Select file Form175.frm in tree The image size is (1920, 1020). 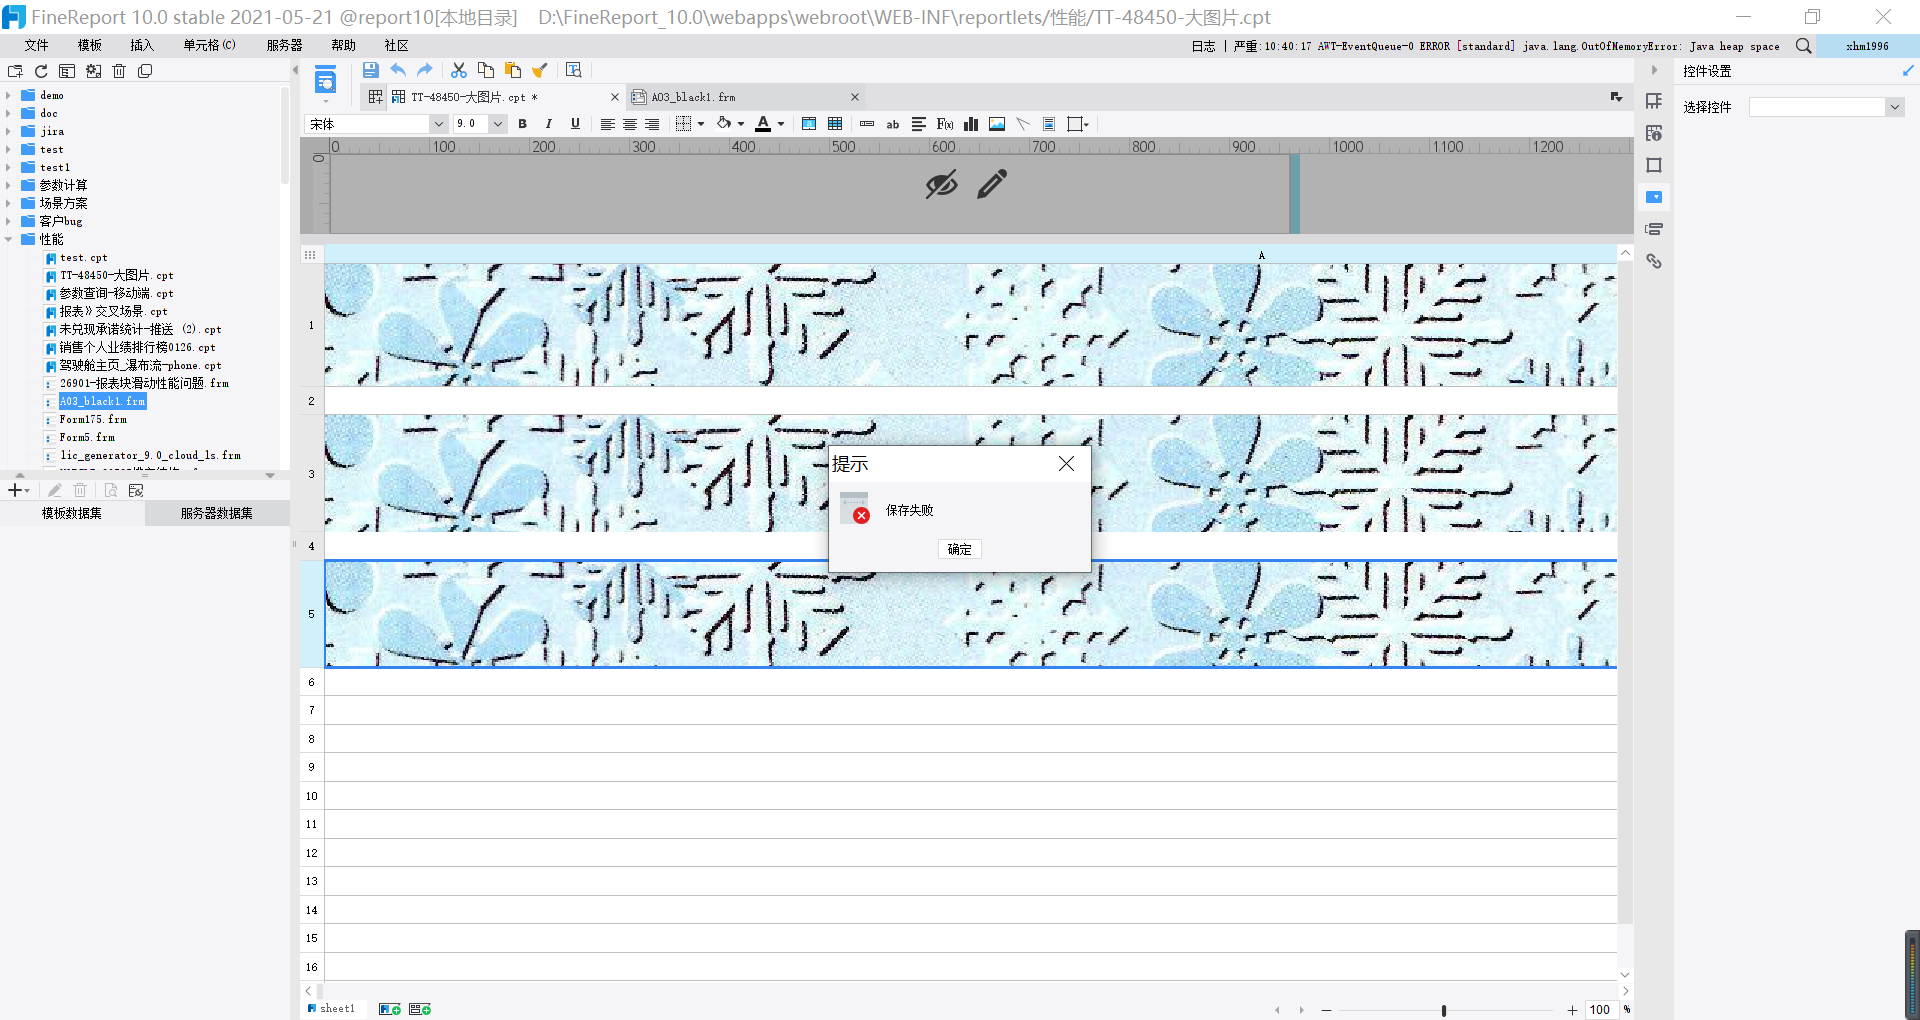click(x=92, y=420)
